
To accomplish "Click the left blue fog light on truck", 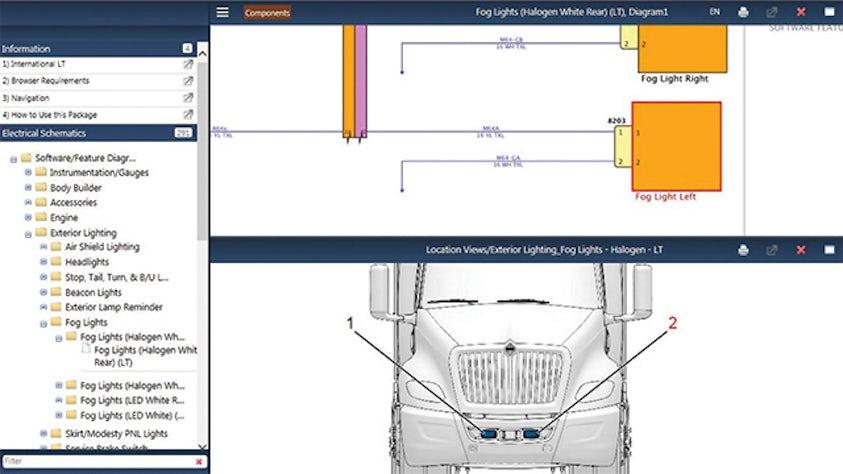I will point(489,434).
